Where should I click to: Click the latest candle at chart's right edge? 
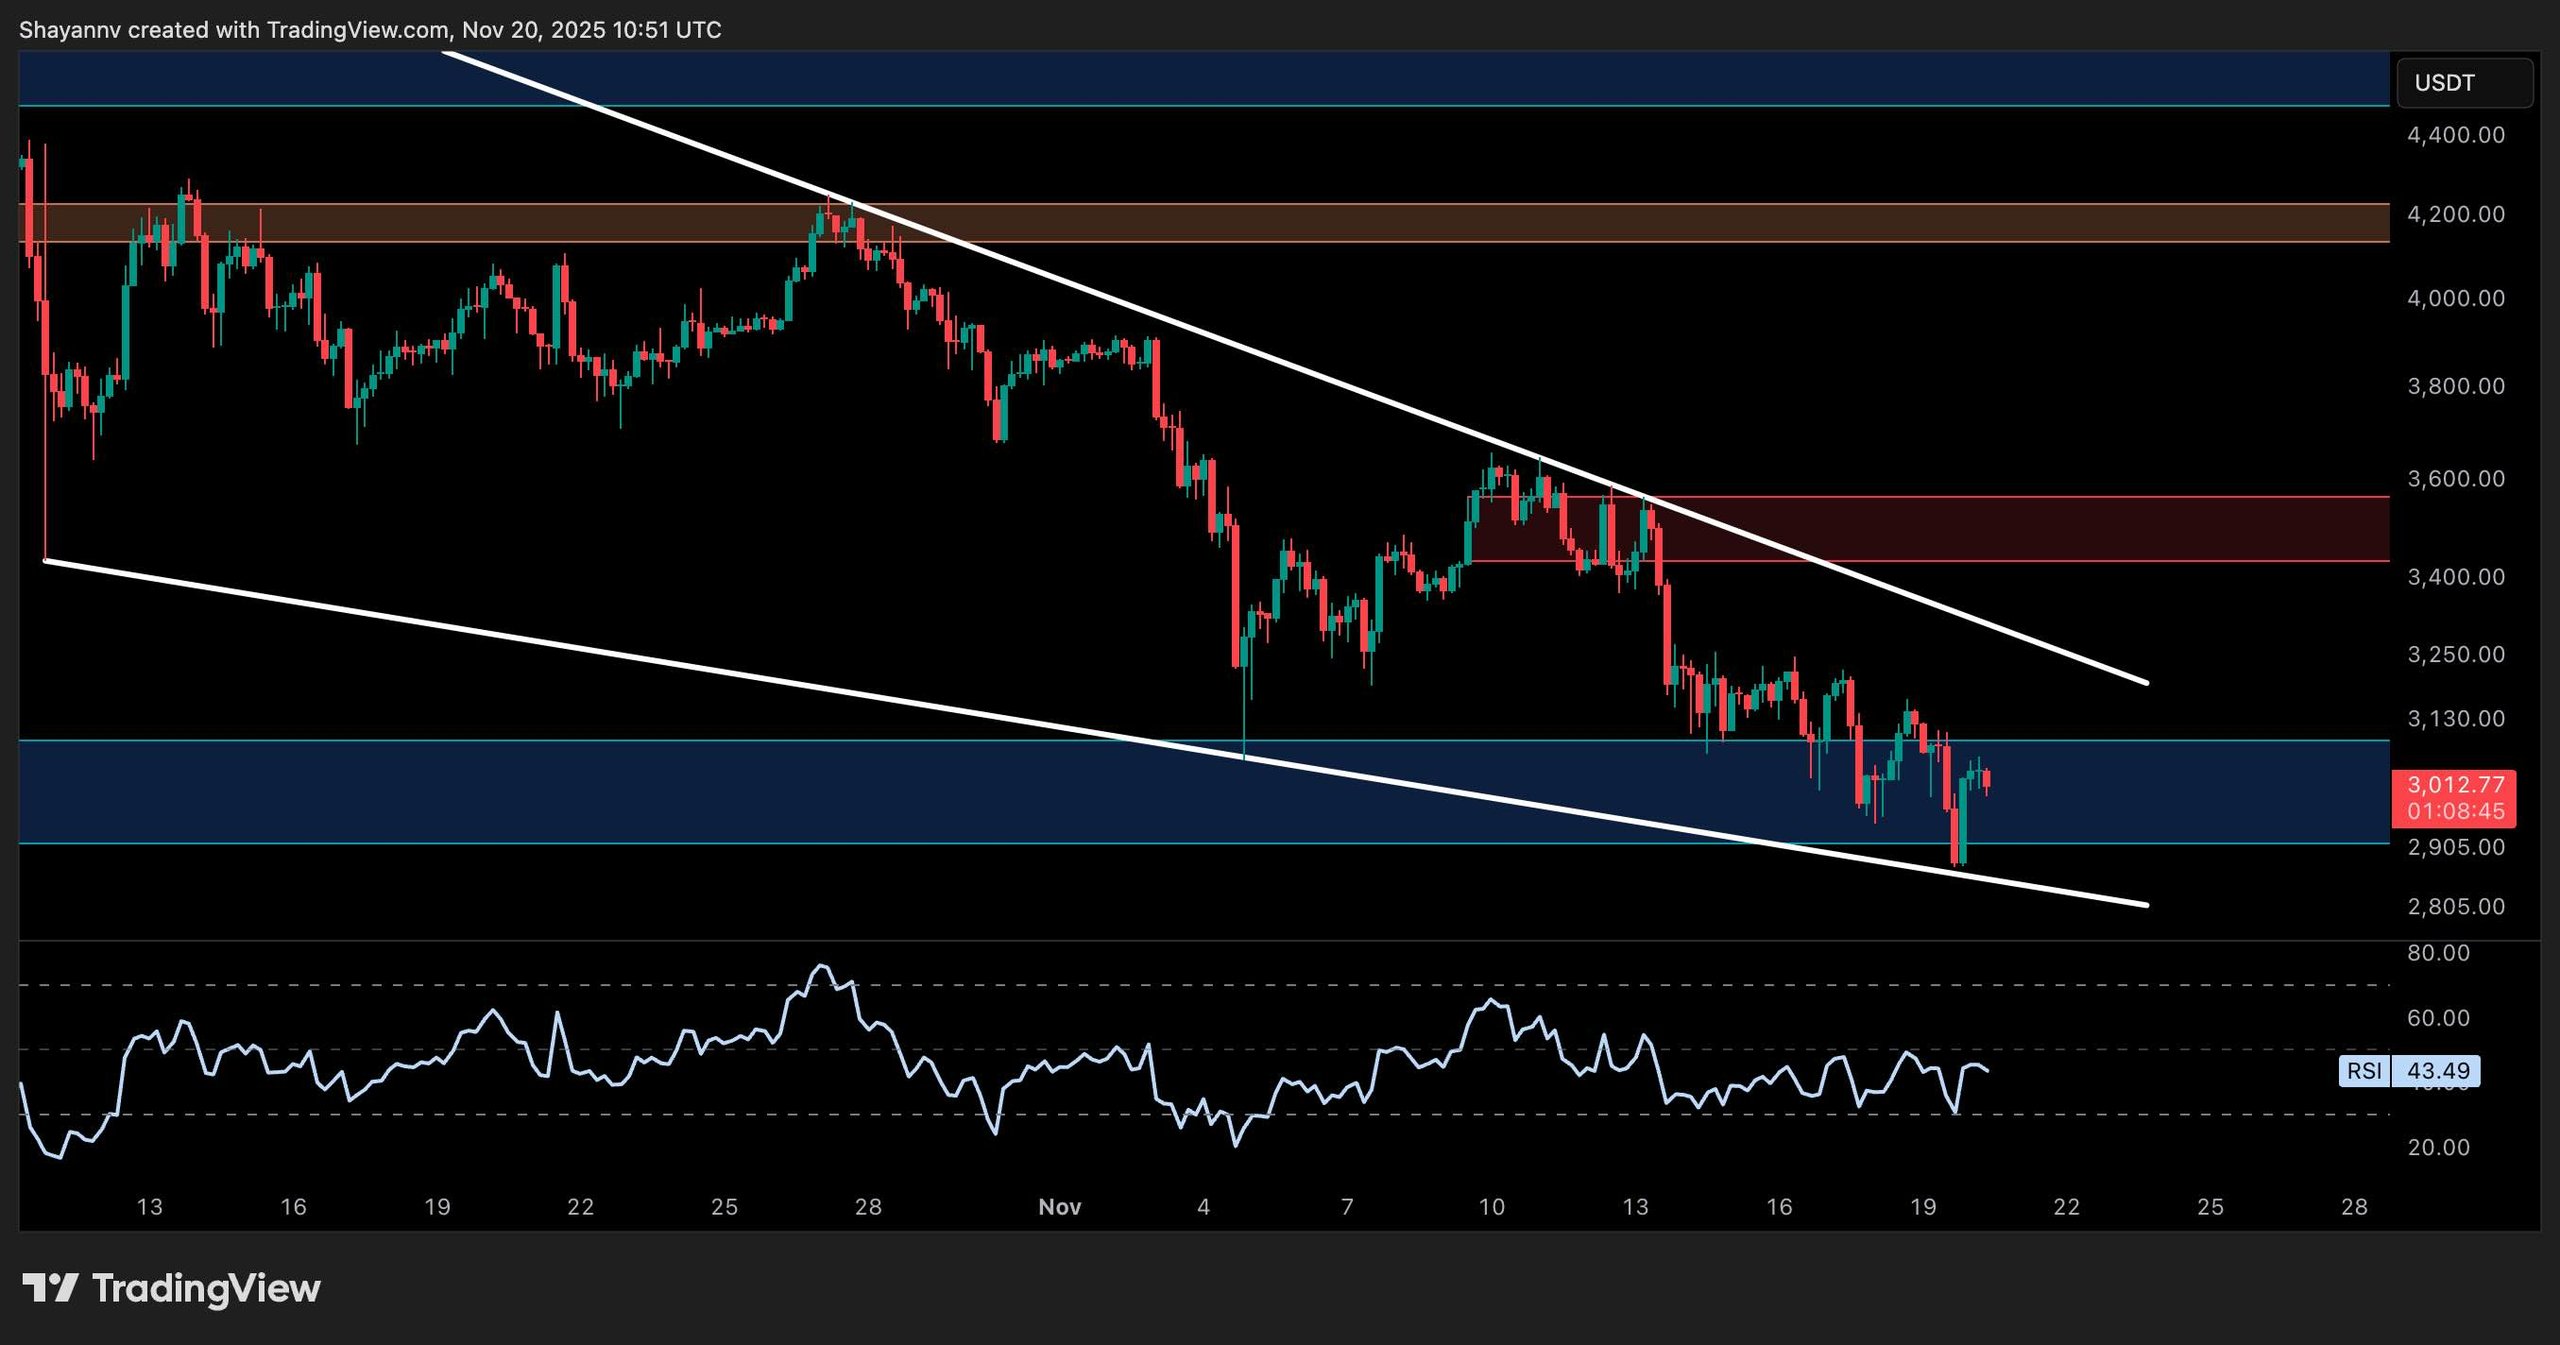[1985, 779]
